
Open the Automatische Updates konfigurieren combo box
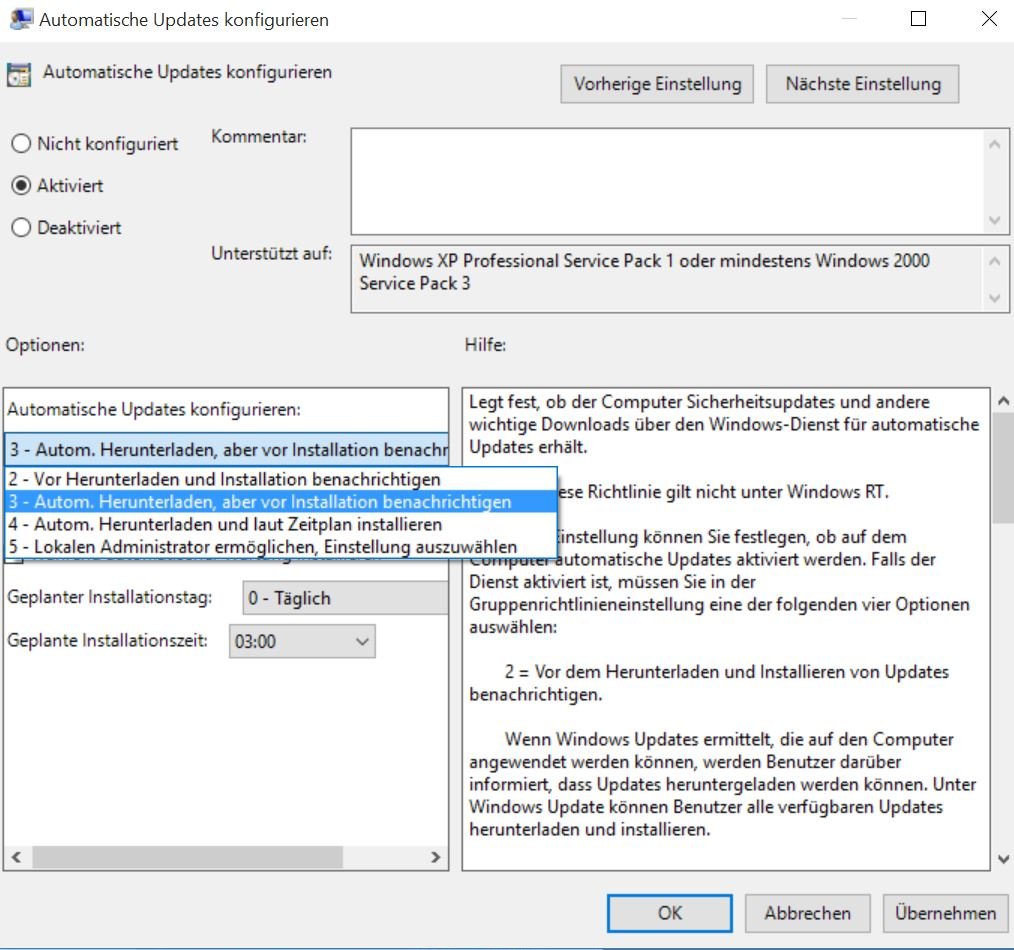[x=226, y=449]
